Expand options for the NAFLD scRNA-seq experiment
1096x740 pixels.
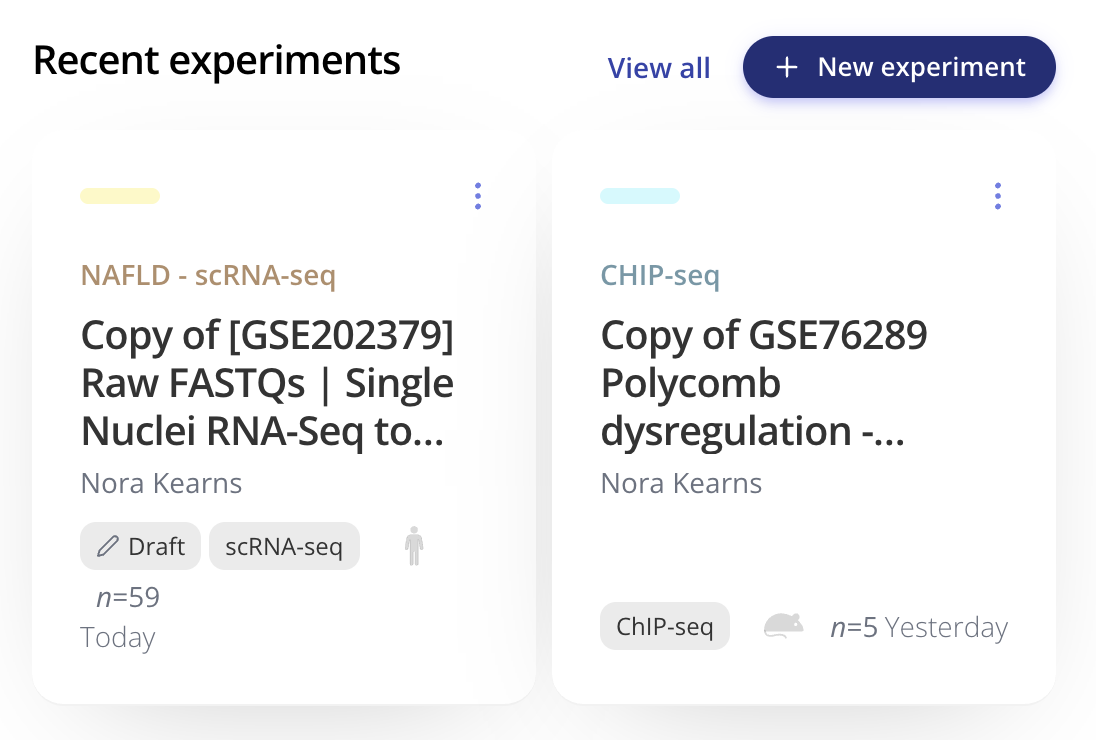[x=478, y=196]
